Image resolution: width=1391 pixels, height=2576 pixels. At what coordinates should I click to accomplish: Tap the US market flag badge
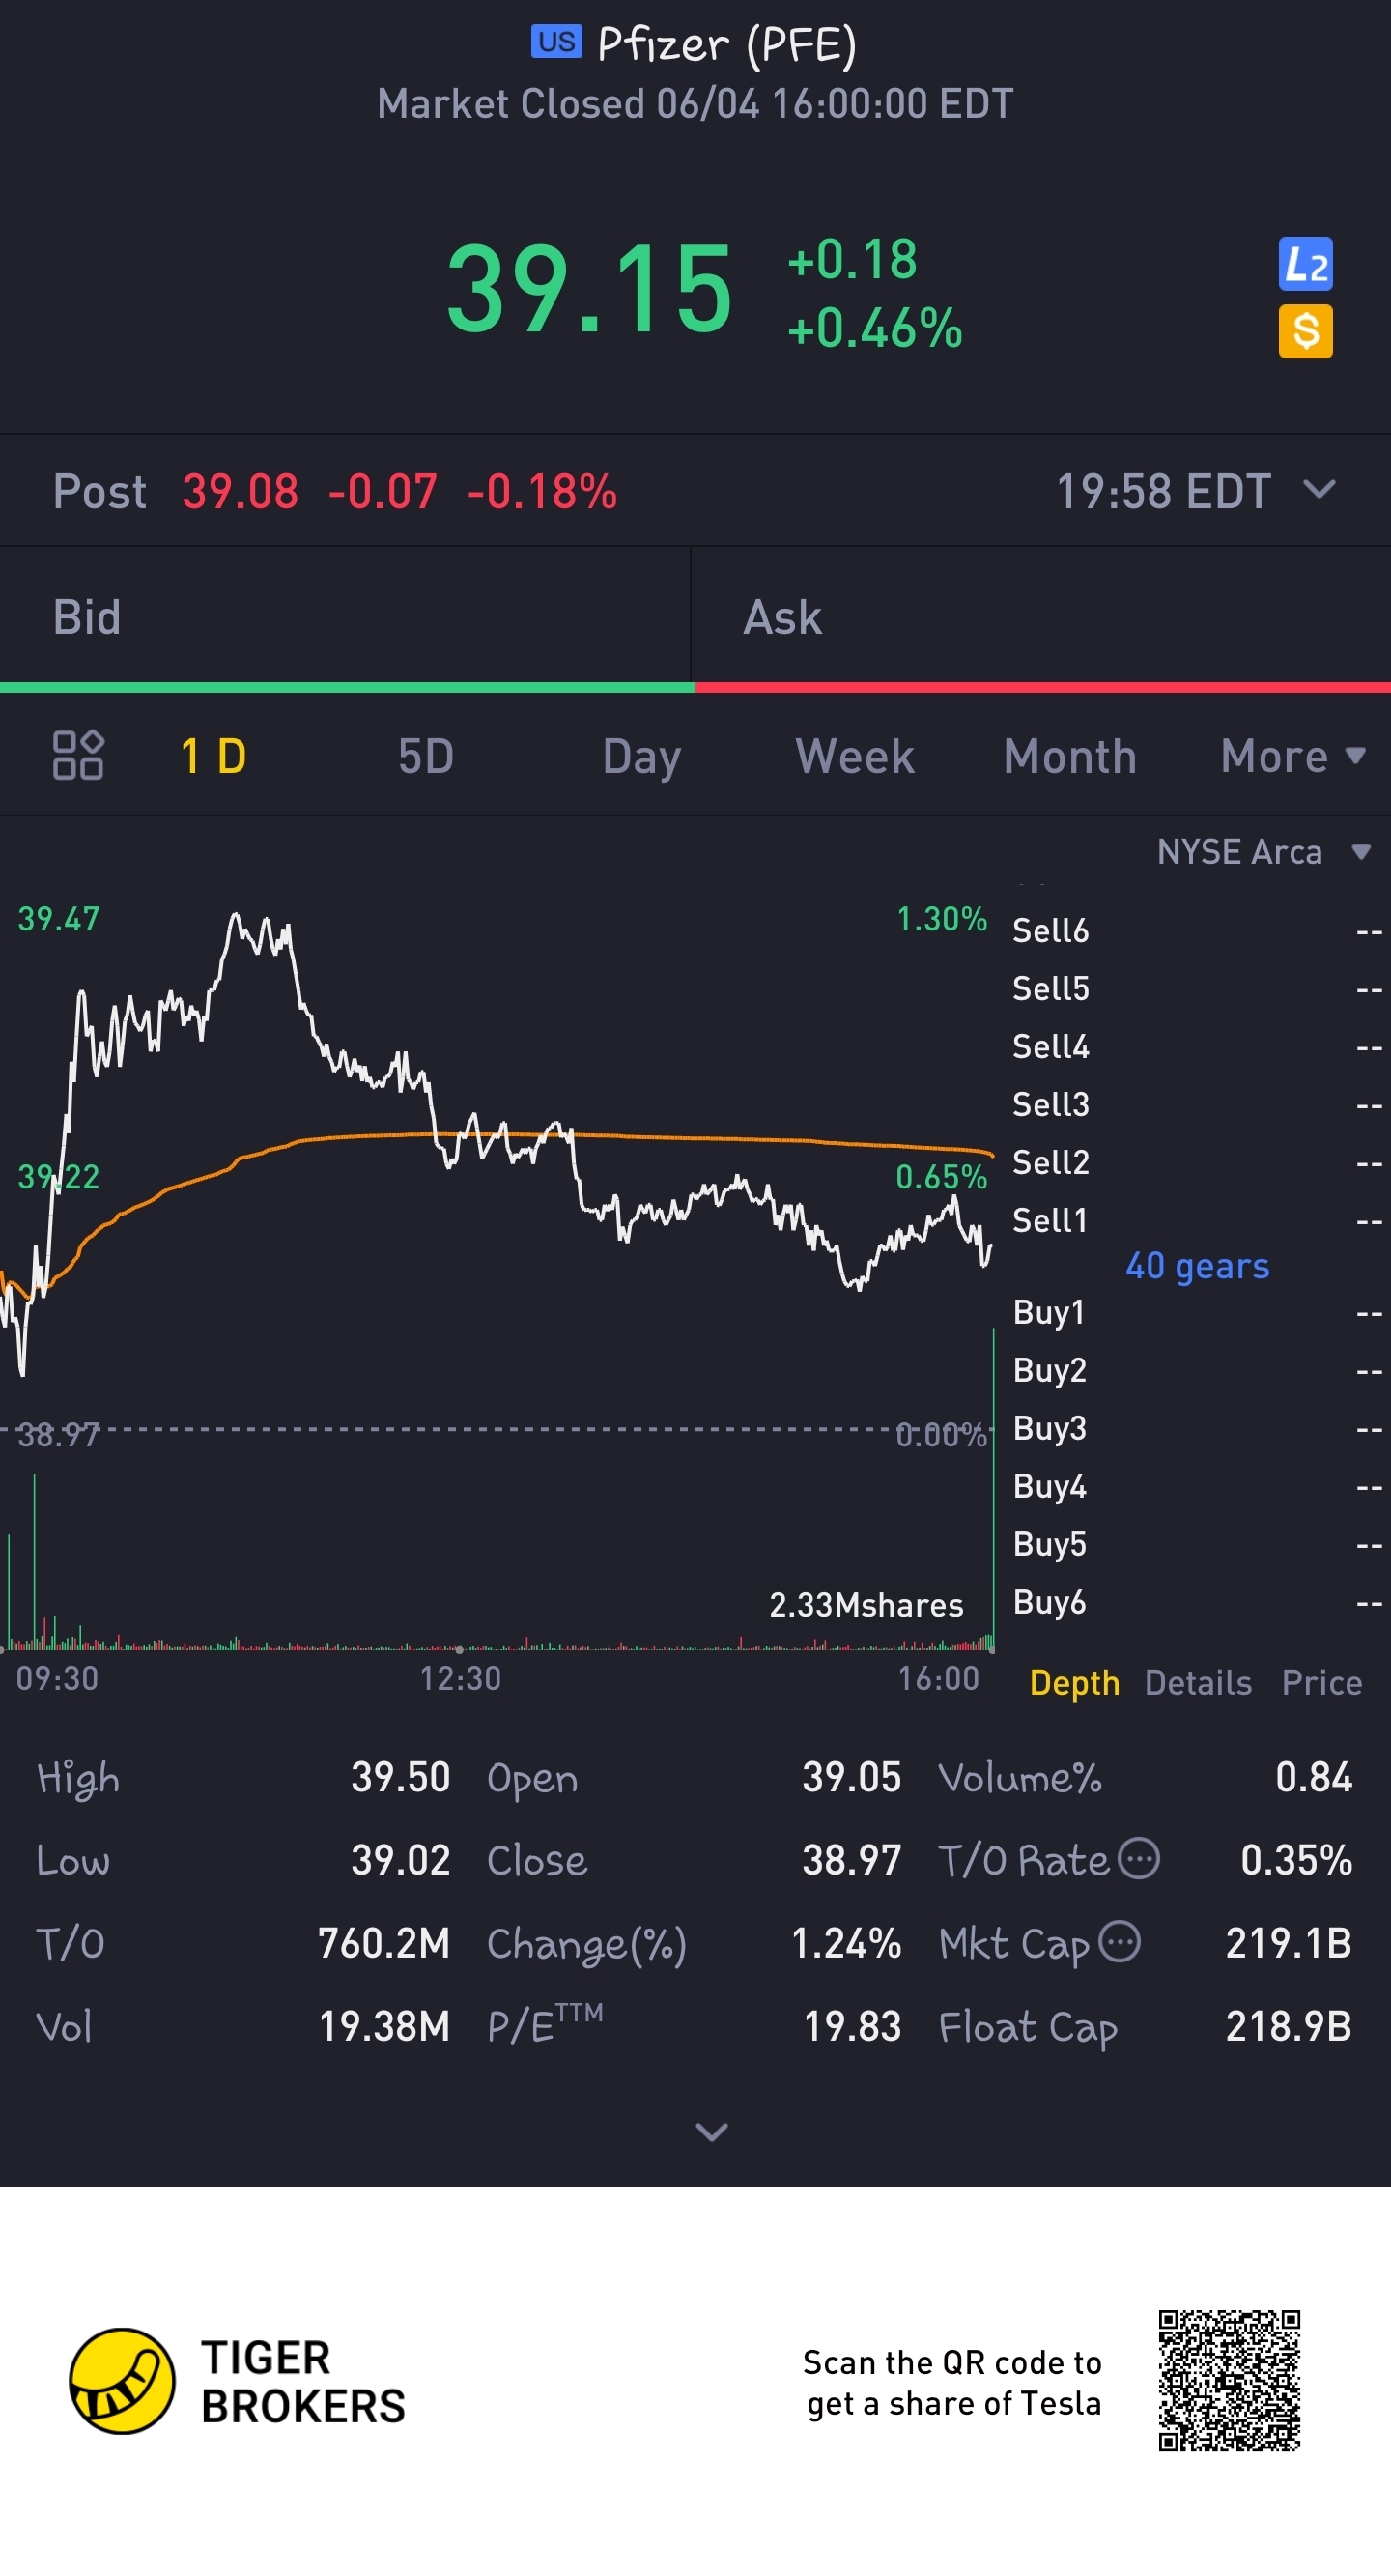click(x=556, y=42)
